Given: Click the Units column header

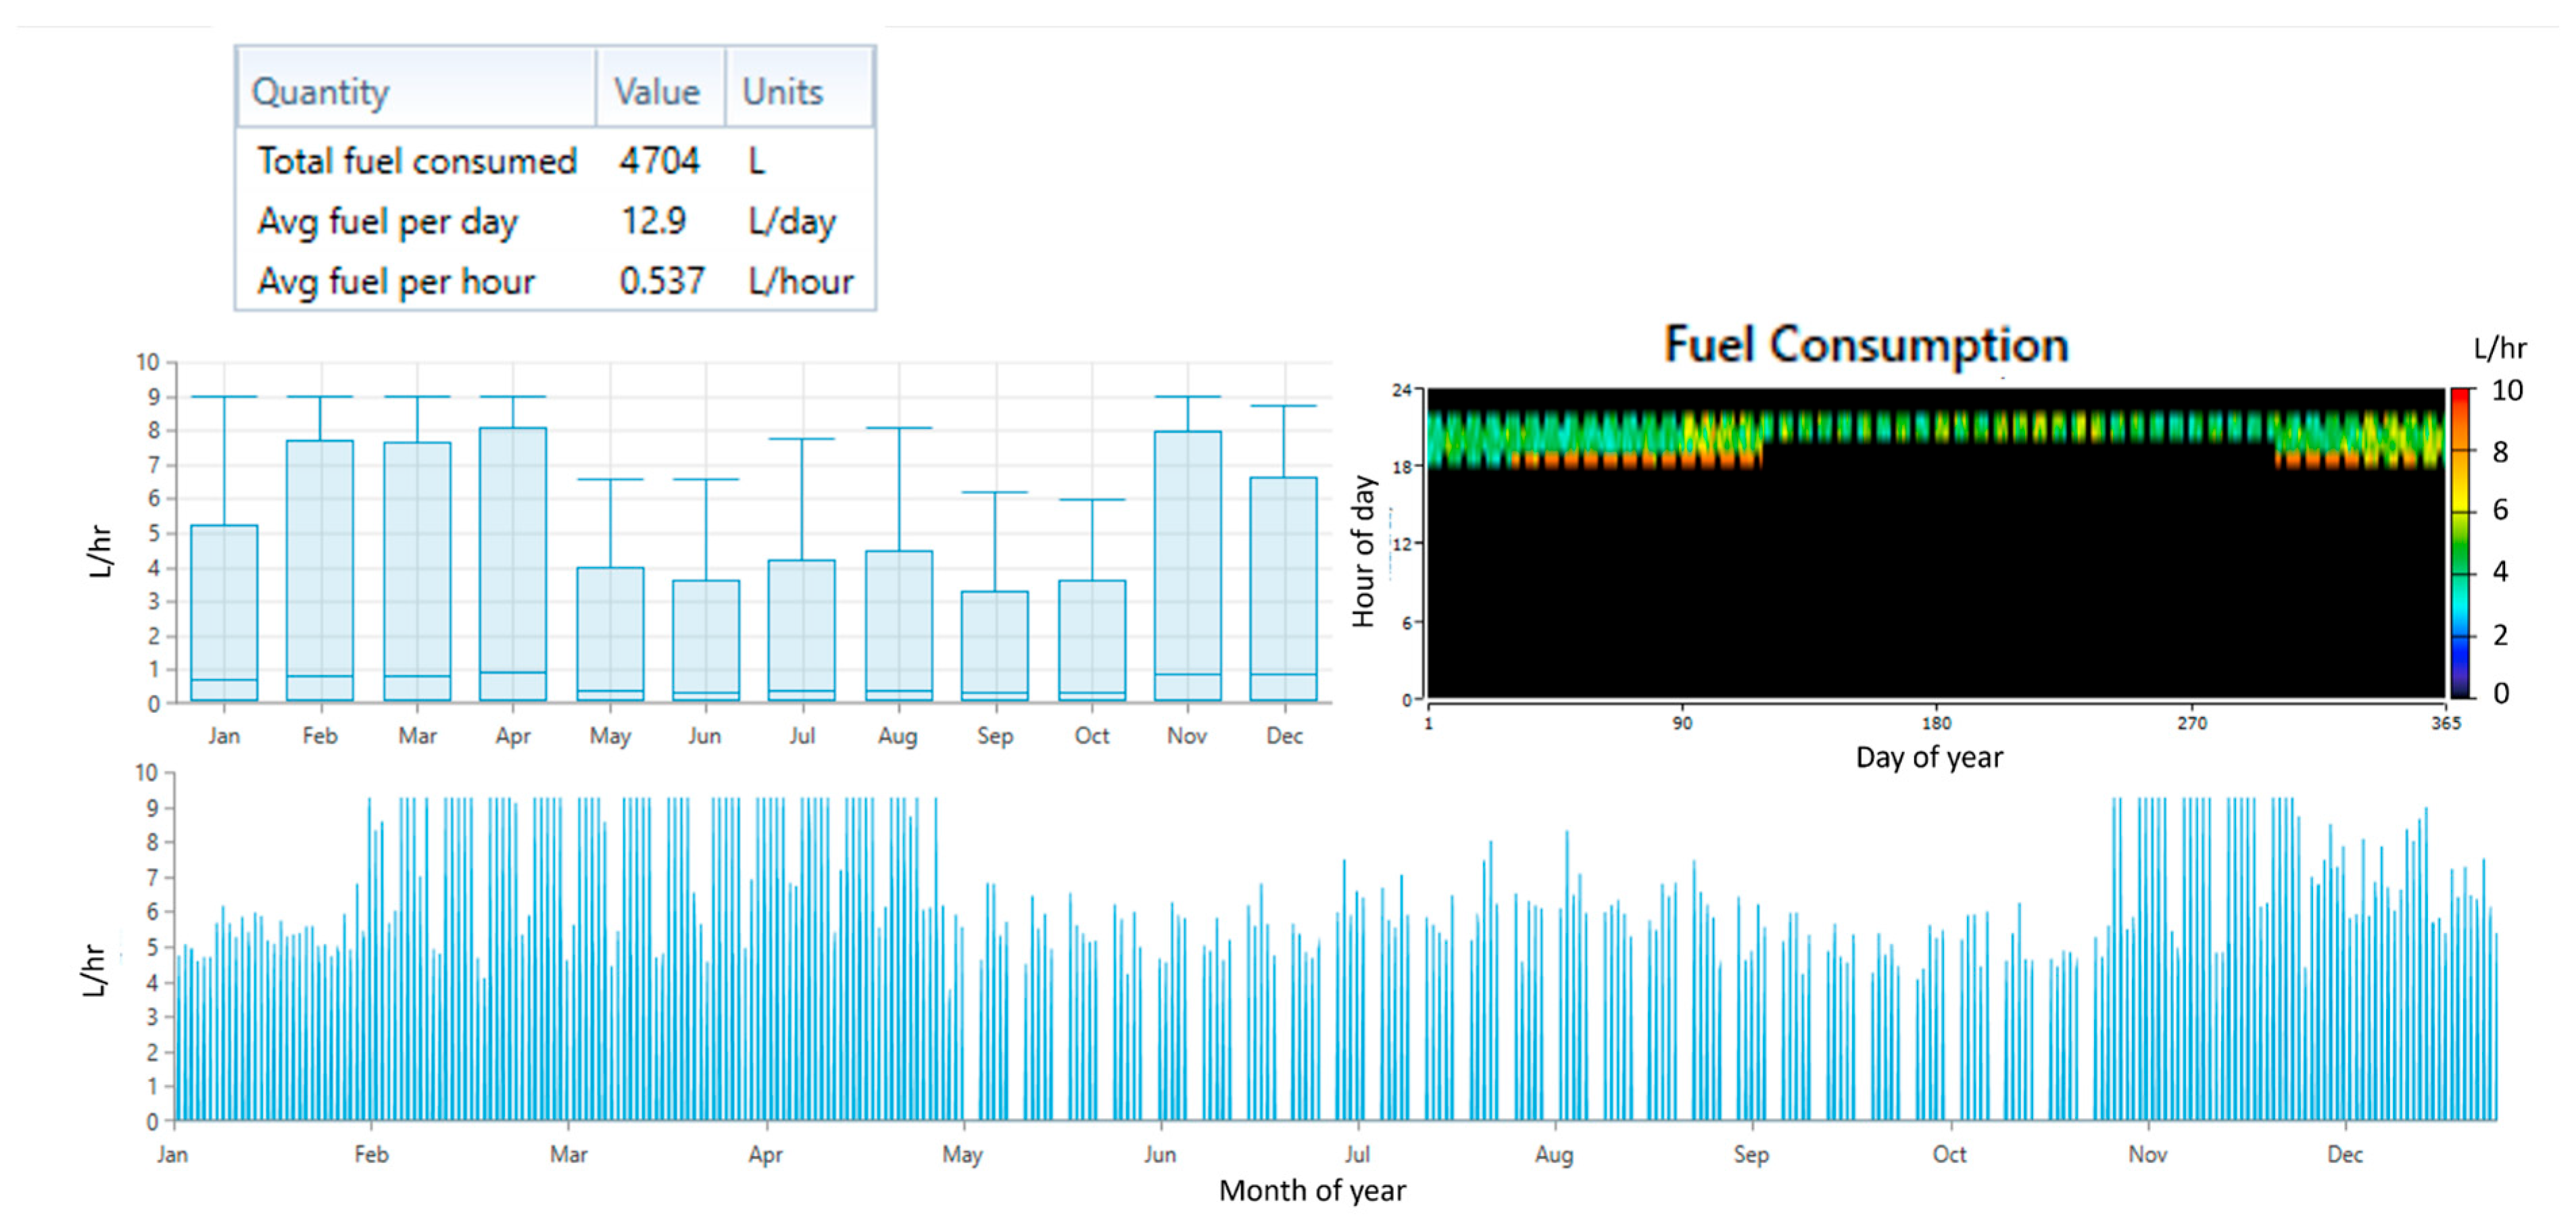Looking at the screenshot, I should (x=783, y=92).
